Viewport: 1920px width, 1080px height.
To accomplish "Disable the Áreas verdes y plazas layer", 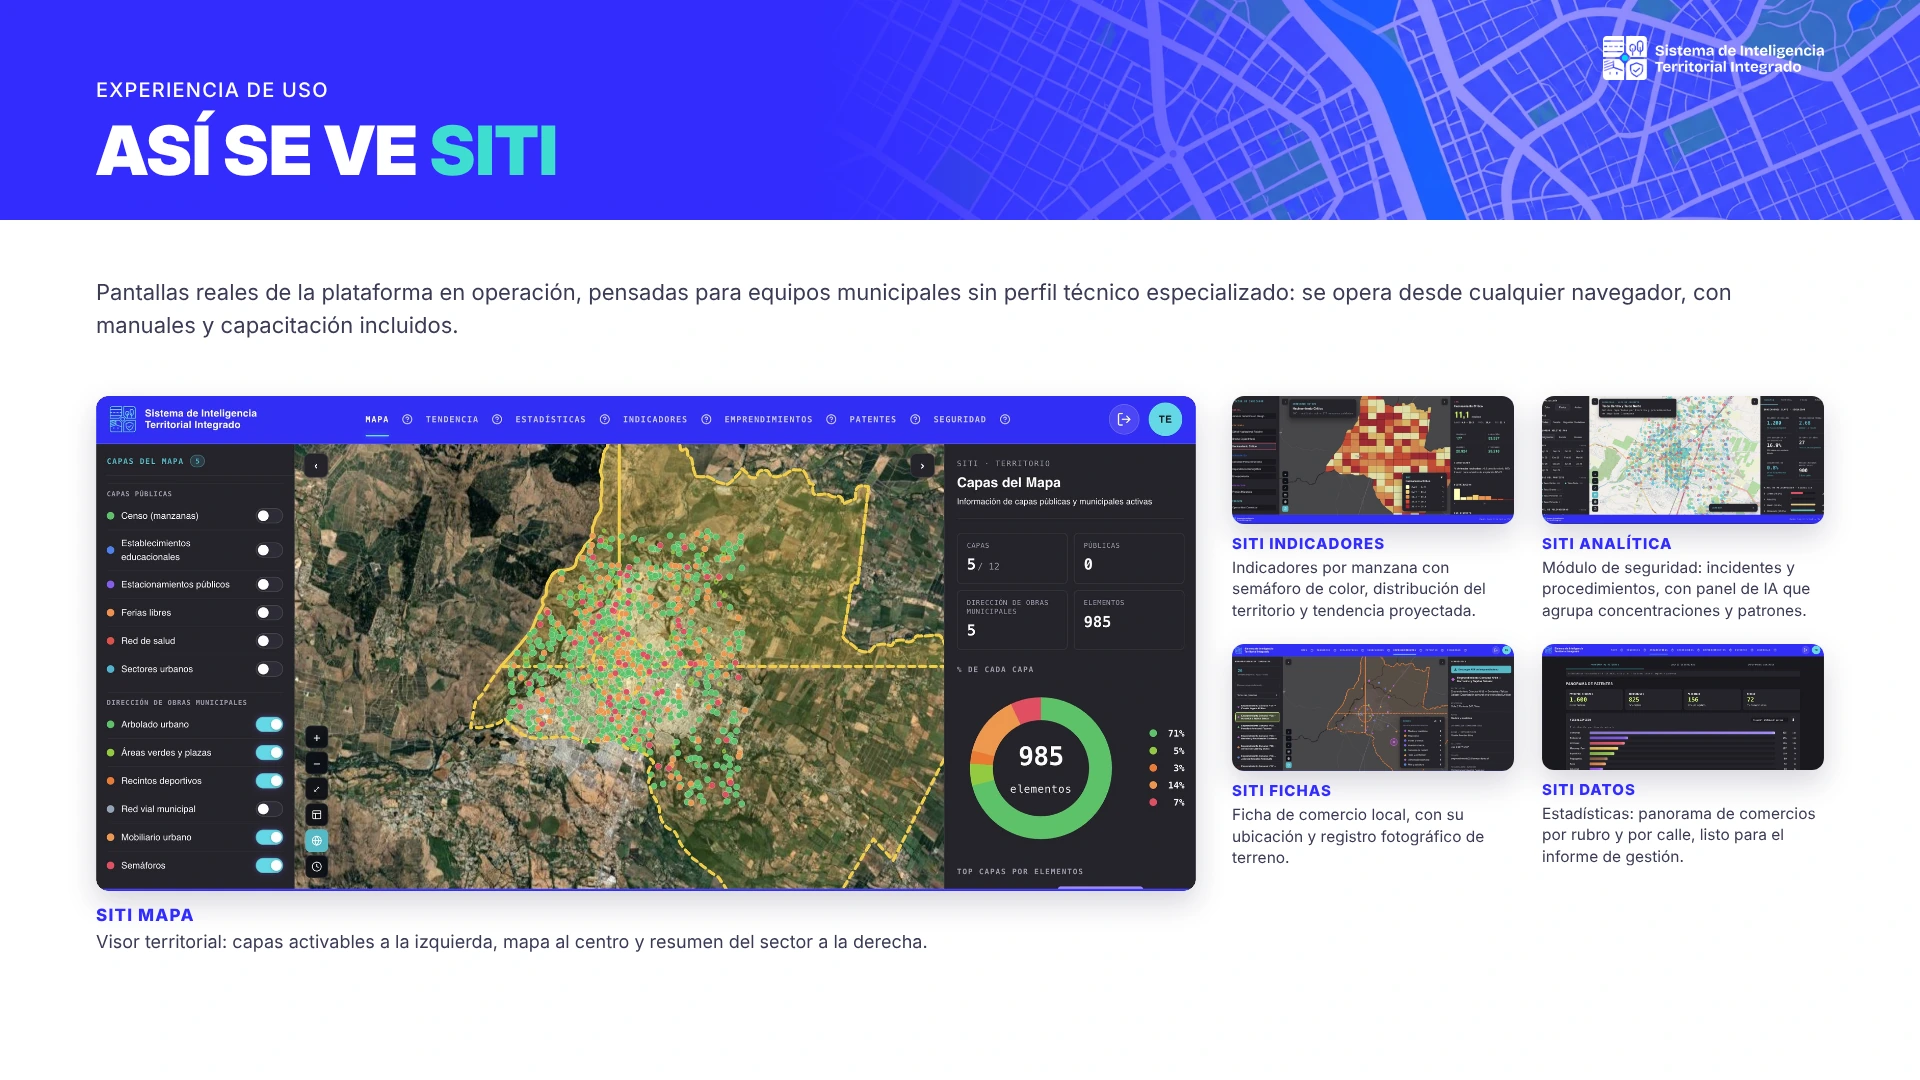I will [x=269, y=753].
